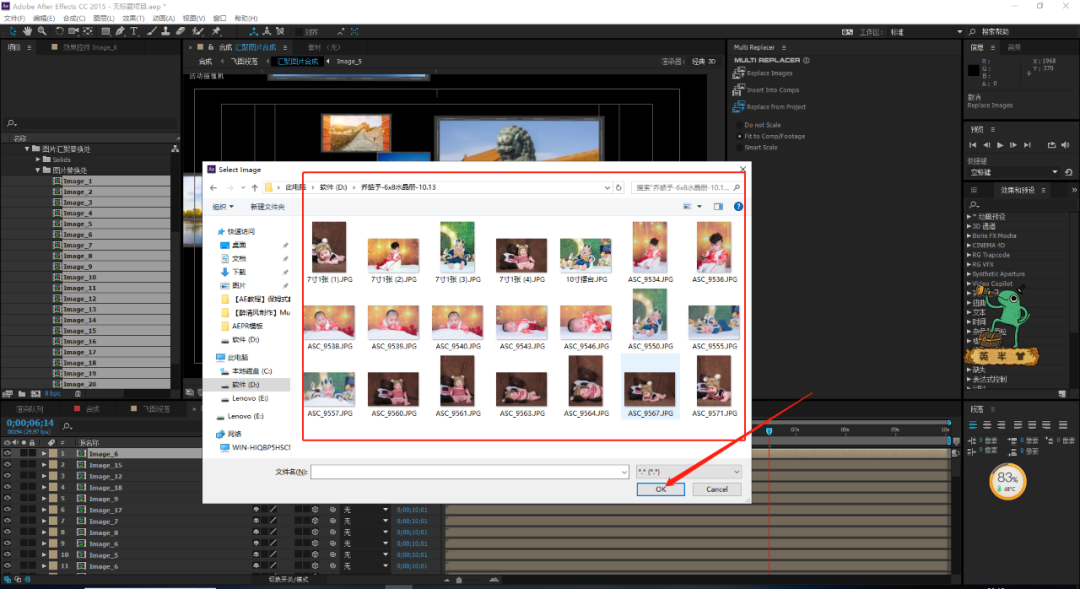Open the 文件(F) menu
Viewport: 1080px width, 589px height.
(14, 19)
